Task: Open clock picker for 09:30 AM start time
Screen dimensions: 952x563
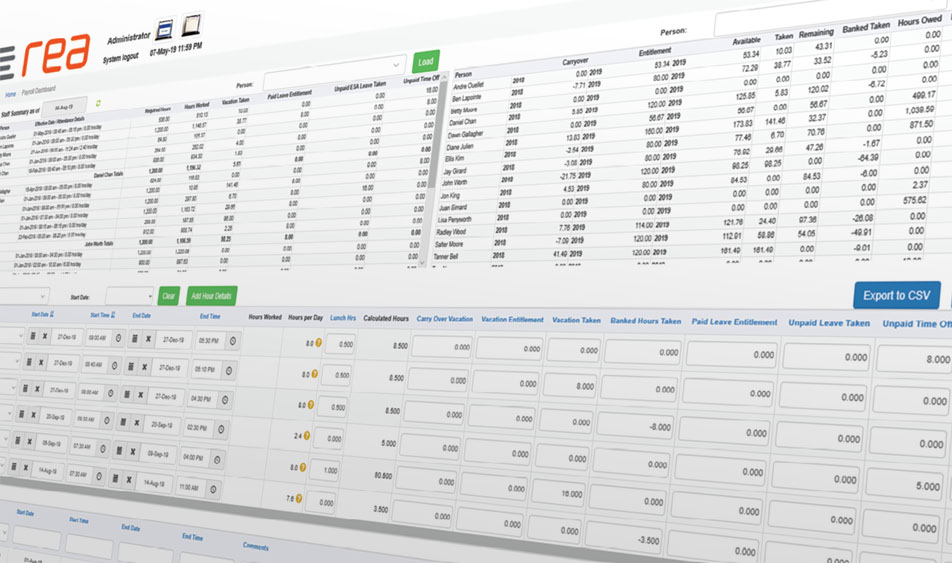Action: pos(107,420)
